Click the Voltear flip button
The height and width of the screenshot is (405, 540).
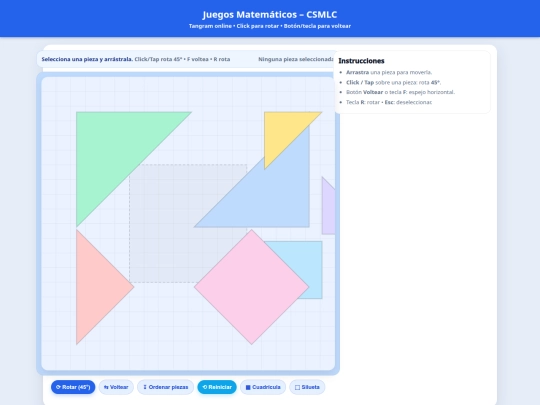pyautogui.click(x=116, y=387)
